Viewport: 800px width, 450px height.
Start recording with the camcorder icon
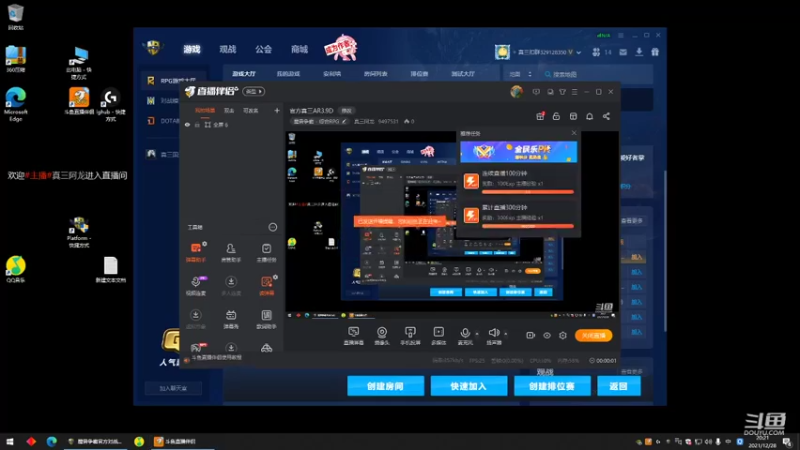tap(531, 335)
